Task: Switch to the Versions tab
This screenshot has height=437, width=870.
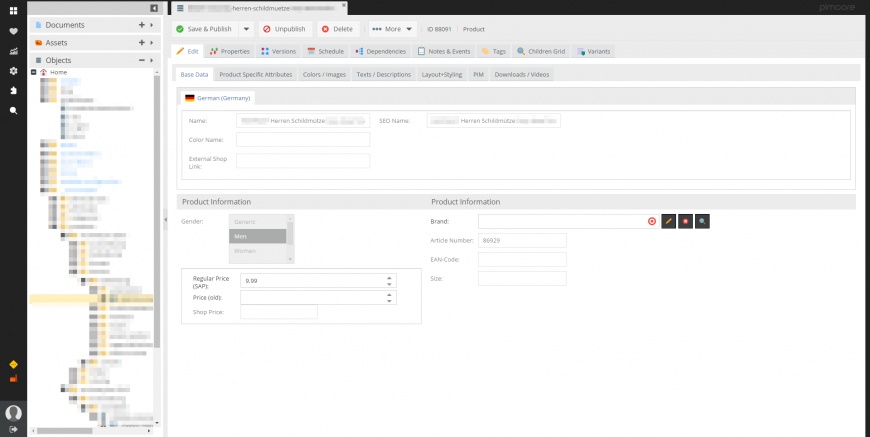Action: coord(279,51)
